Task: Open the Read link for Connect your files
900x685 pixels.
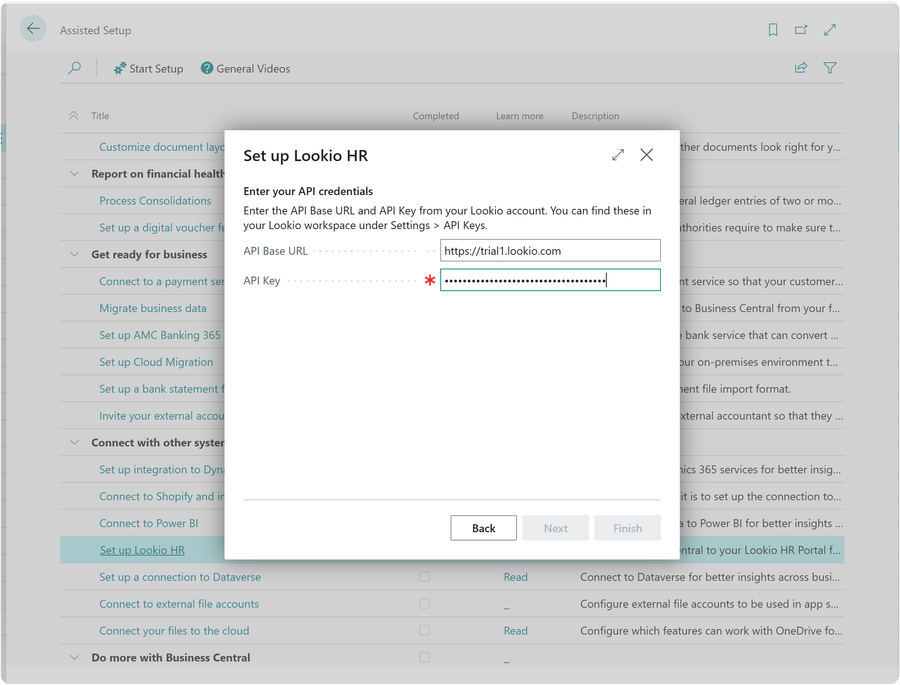Action: tap(515, 631)
